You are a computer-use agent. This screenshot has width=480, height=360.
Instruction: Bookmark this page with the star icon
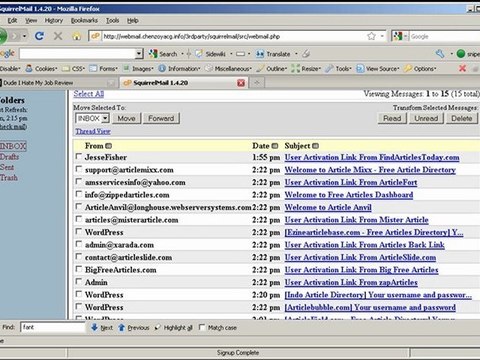pos(371,36)
